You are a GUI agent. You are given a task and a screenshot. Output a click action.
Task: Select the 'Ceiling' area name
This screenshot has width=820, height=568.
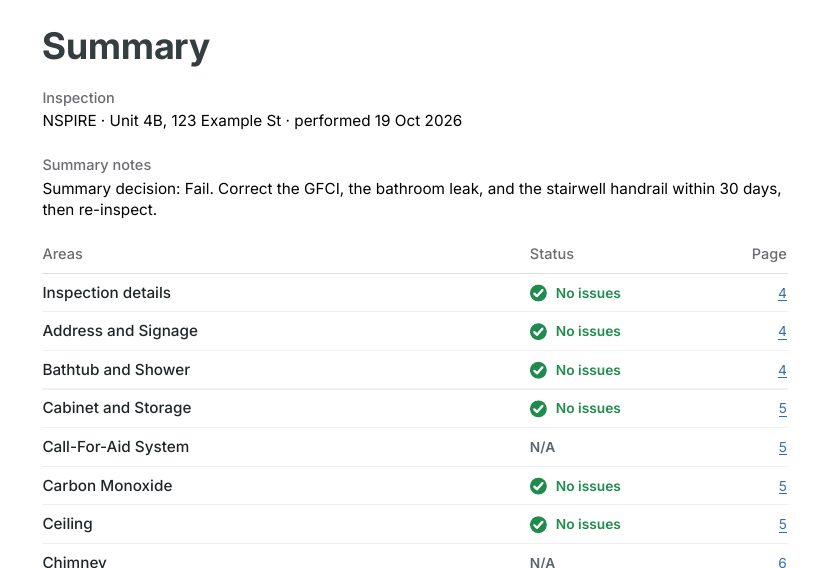67,524
